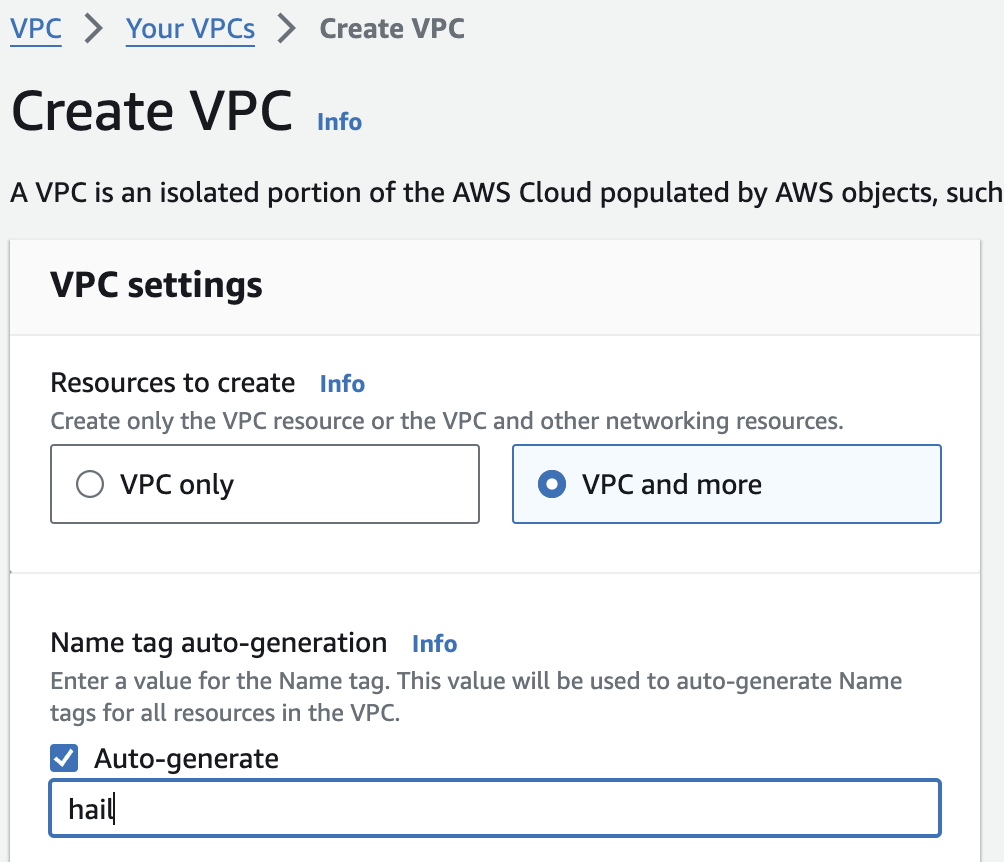The height and width of the screenshot is (862, 1004).
Task: Open Info link next to Create VPC heading
Action: [339, 122]
